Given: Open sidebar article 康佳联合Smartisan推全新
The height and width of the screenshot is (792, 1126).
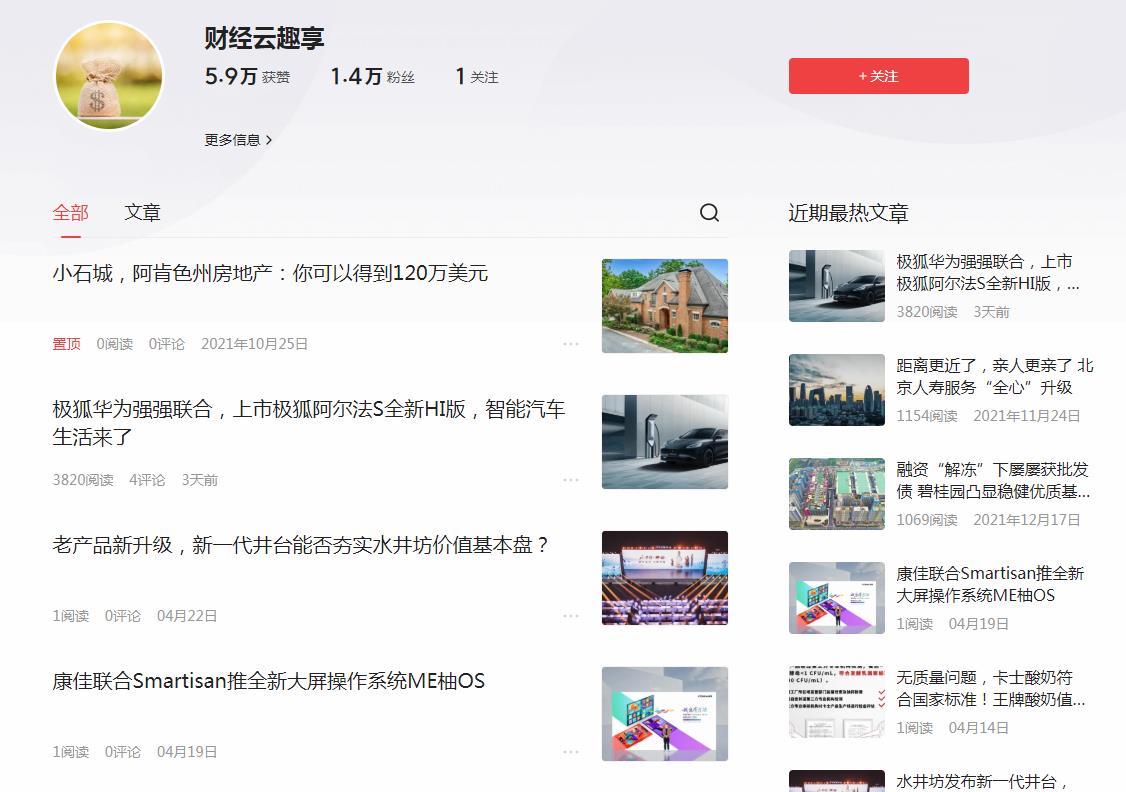Looking at the screenshot, I should click(x=990, y=584).
